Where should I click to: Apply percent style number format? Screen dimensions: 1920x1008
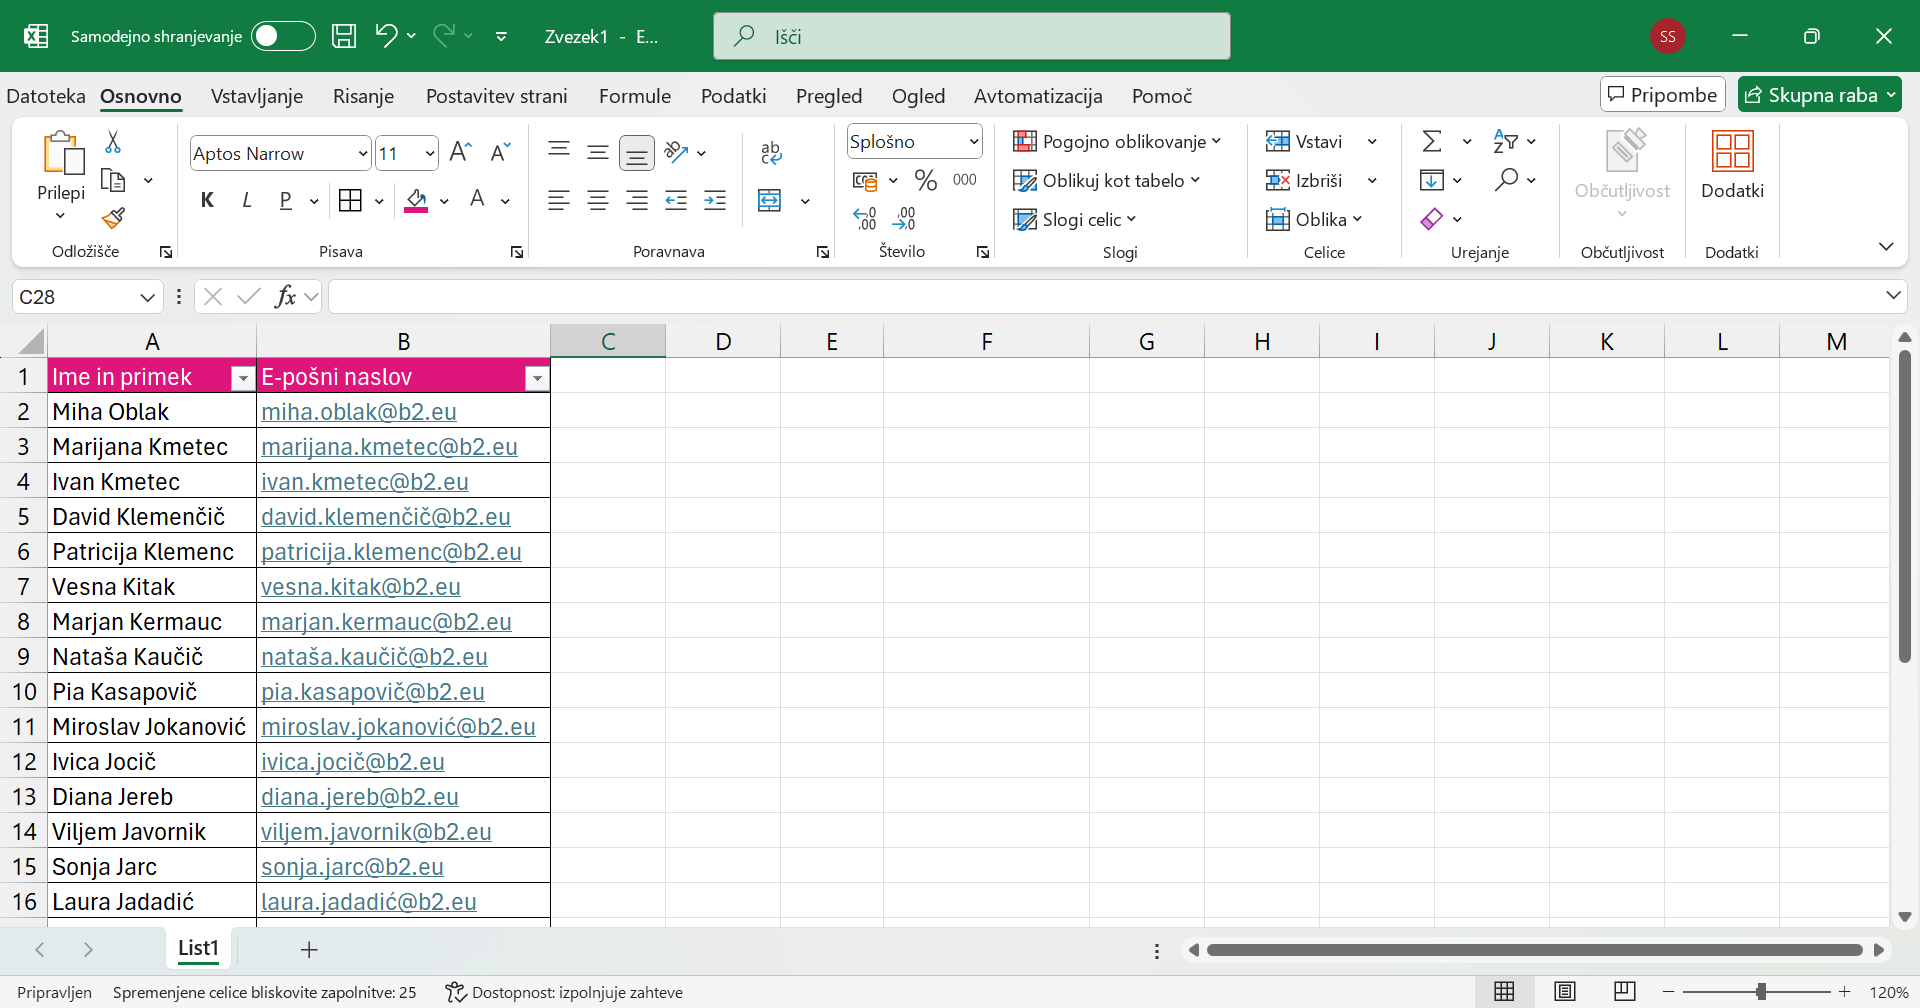tap(925, 181)
